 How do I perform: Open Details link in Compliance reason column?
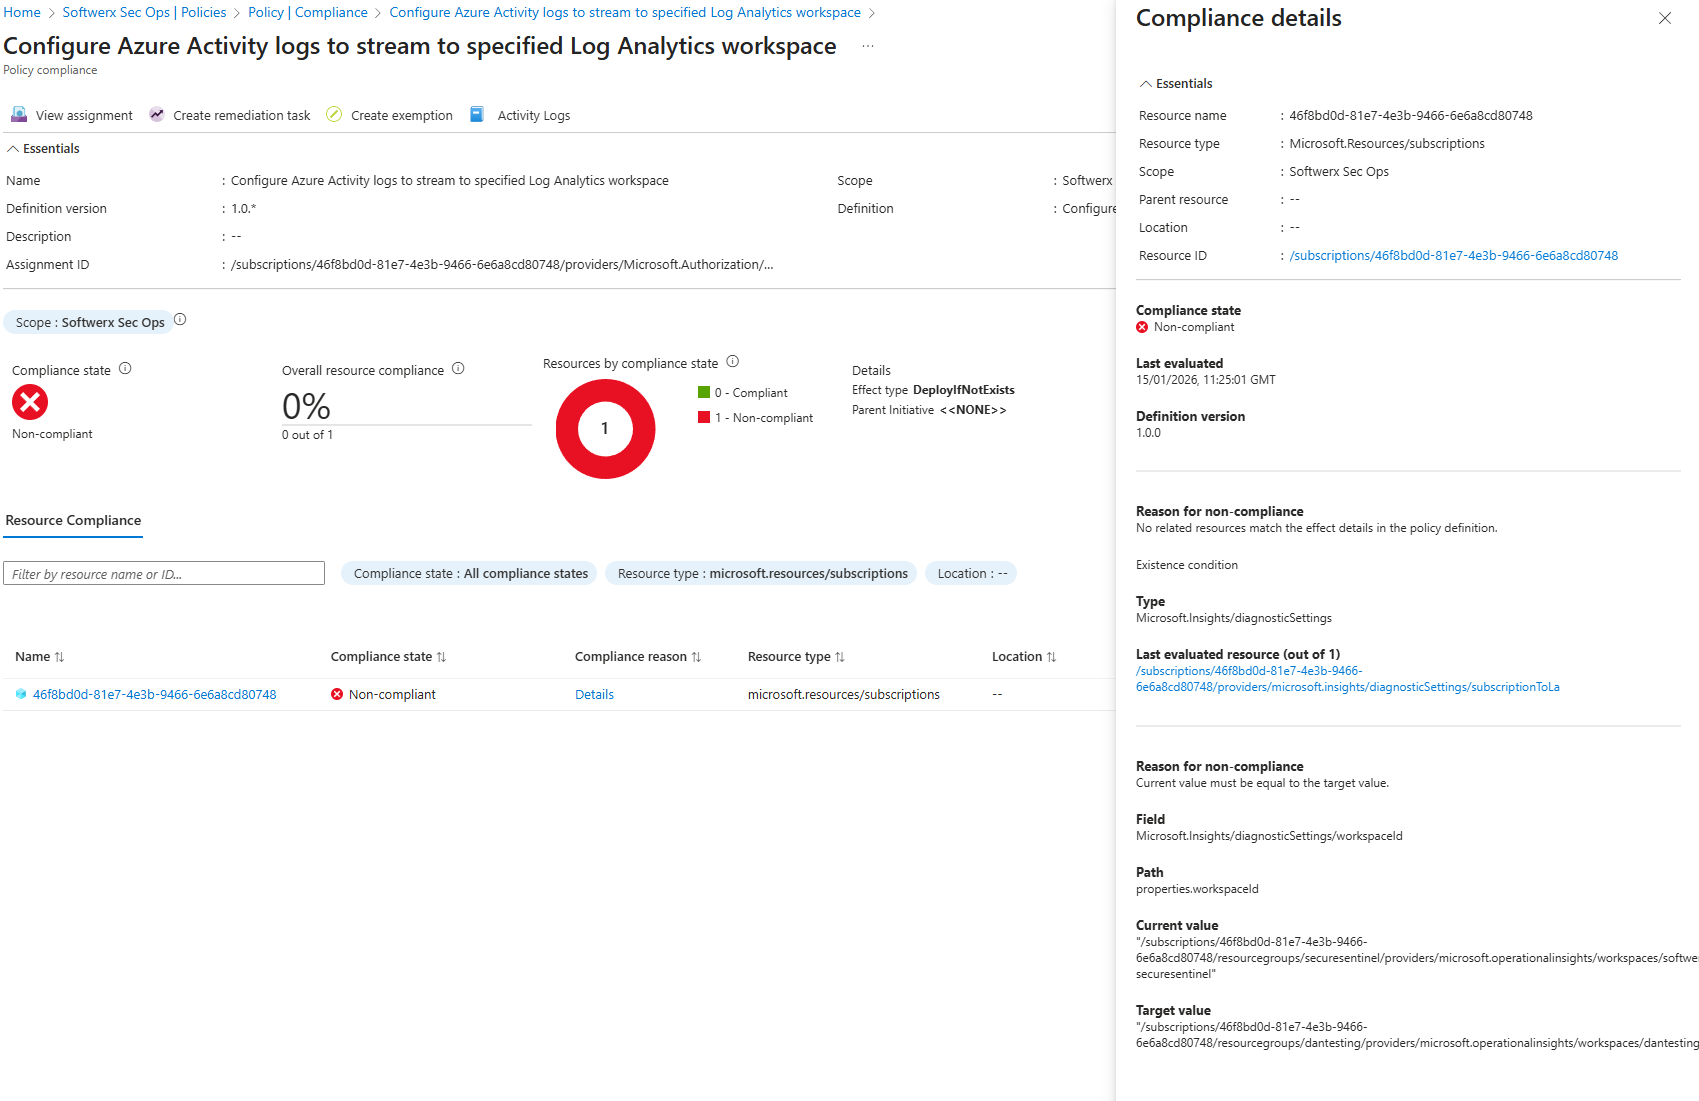click(594, 695)
